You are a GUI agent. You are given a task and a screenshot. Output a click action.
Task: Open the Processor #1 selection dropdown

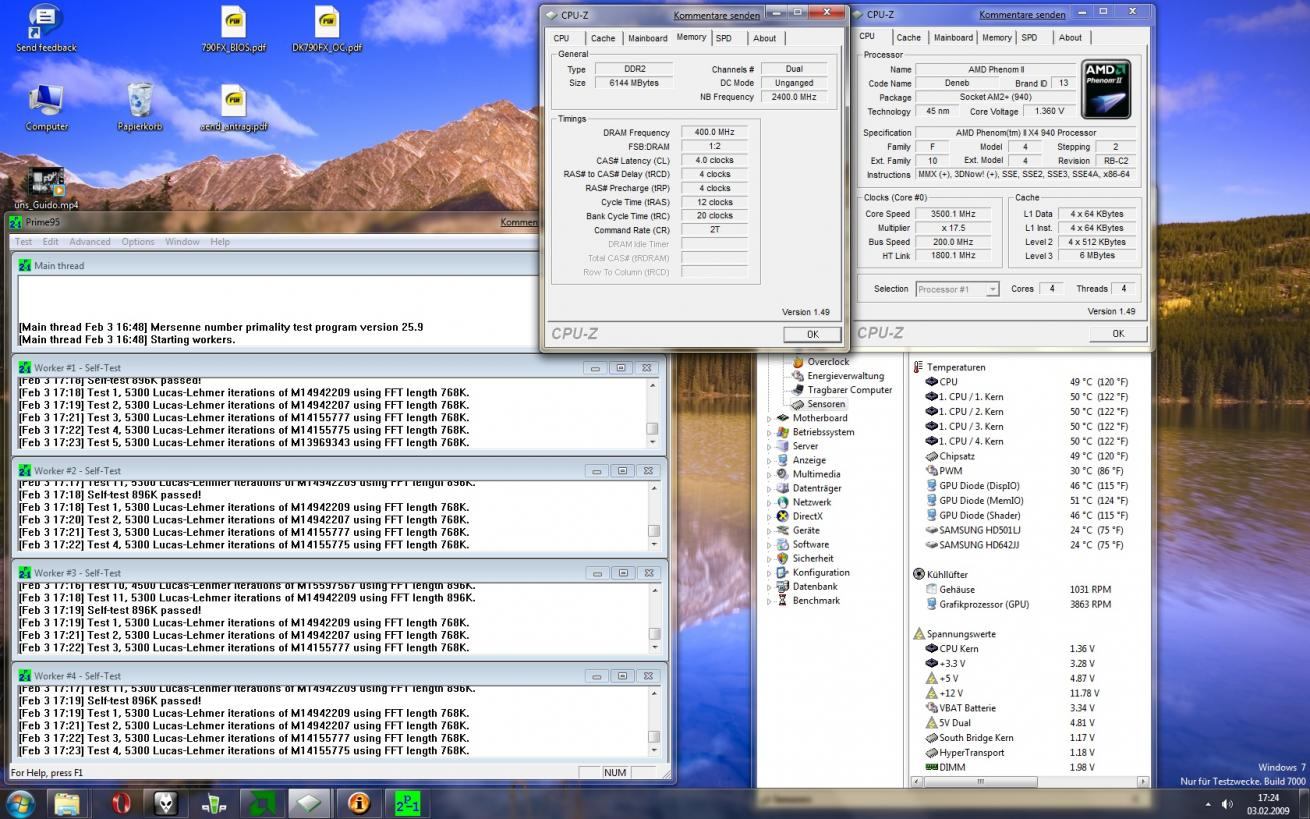click(x=957, y=289)
